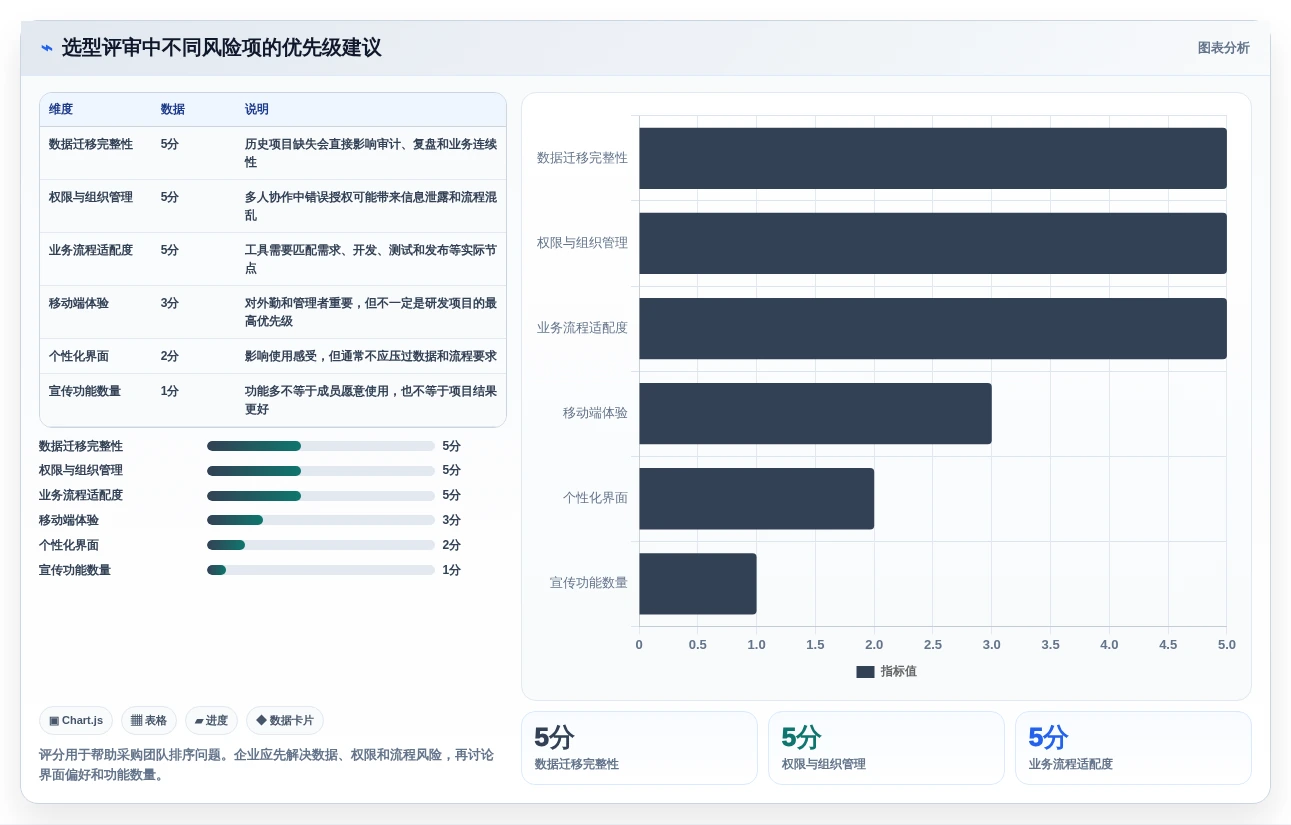Click the 权限与组织管理 progress bar
Screen dimensions: 1291x825
[x=321, y=470]
